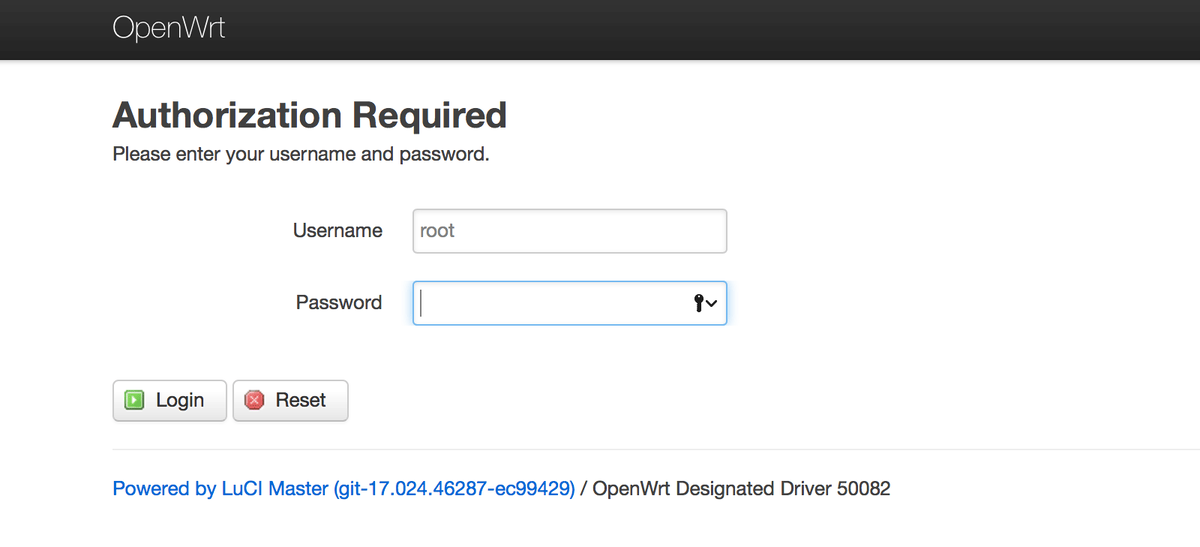Click the Authorization Required heading
1200x547 pixels.
click(310, 115)
